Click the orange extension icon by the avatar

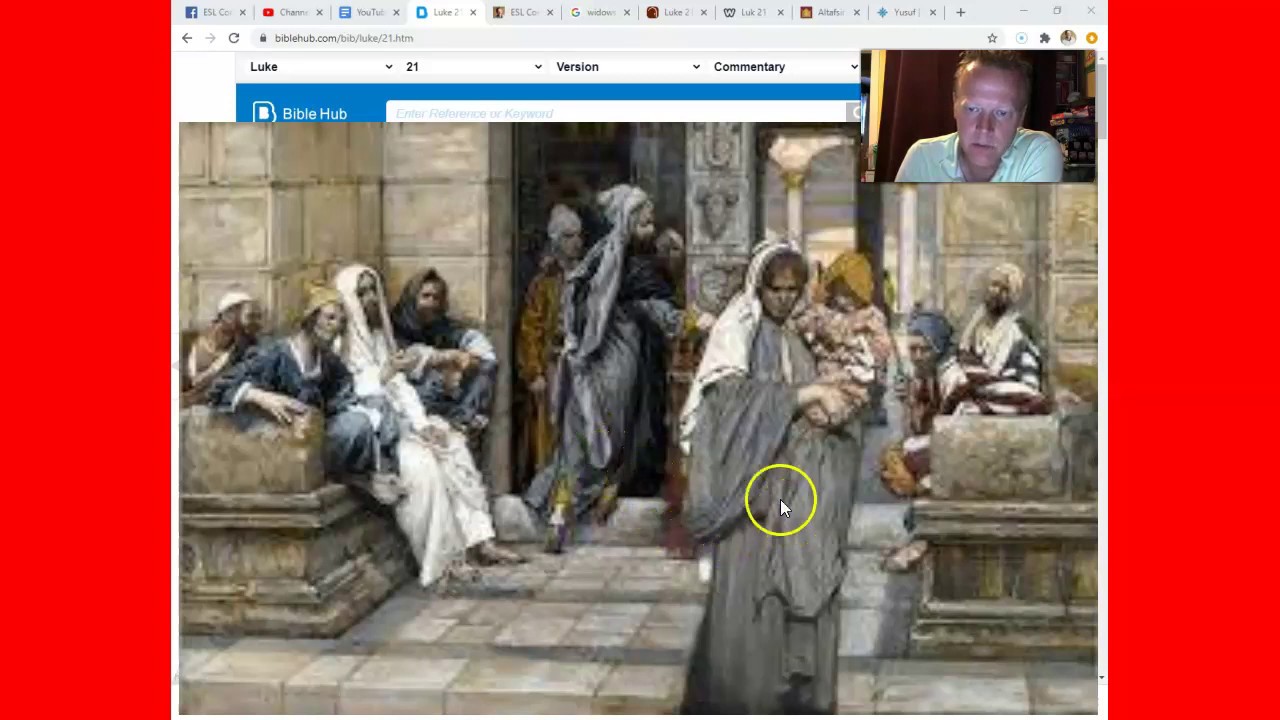pyautogui.click(x=1091, y=38)
